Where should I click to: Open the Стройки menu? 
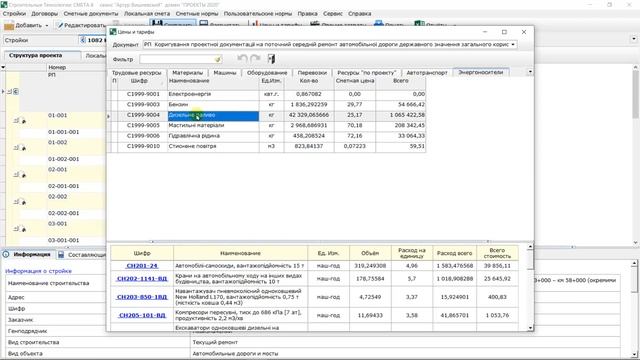click(14, 13)
